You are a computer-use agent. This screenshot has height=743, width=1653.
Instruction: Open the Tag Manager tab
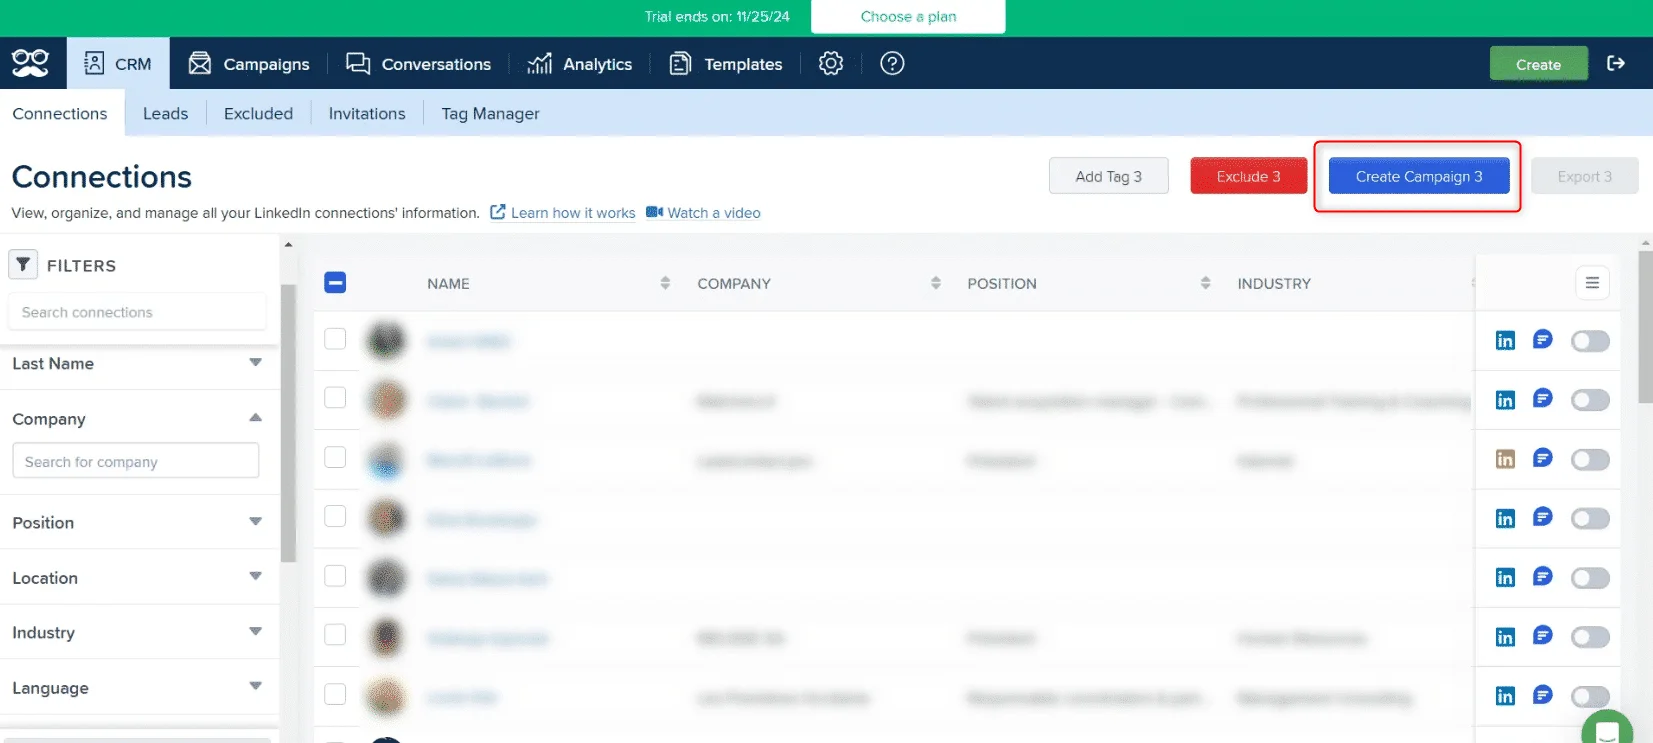(490, 113)
